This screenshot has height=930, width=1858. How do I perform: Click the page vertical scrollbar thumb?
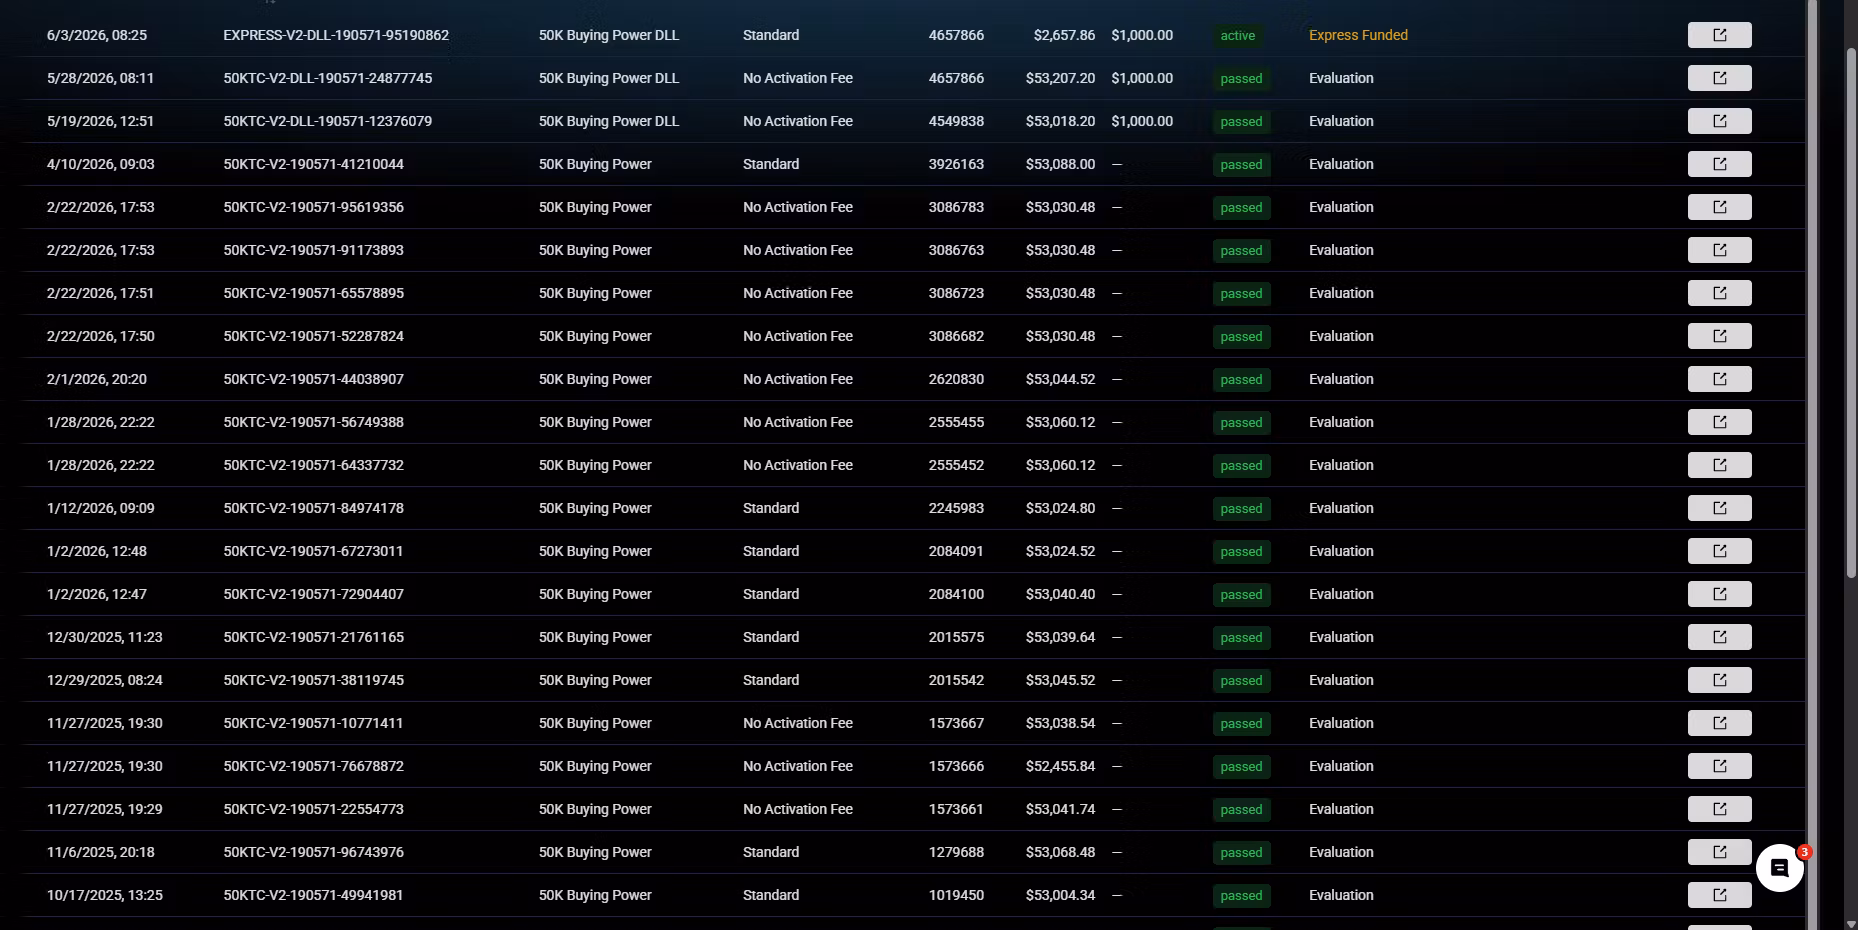[1851, 312]
